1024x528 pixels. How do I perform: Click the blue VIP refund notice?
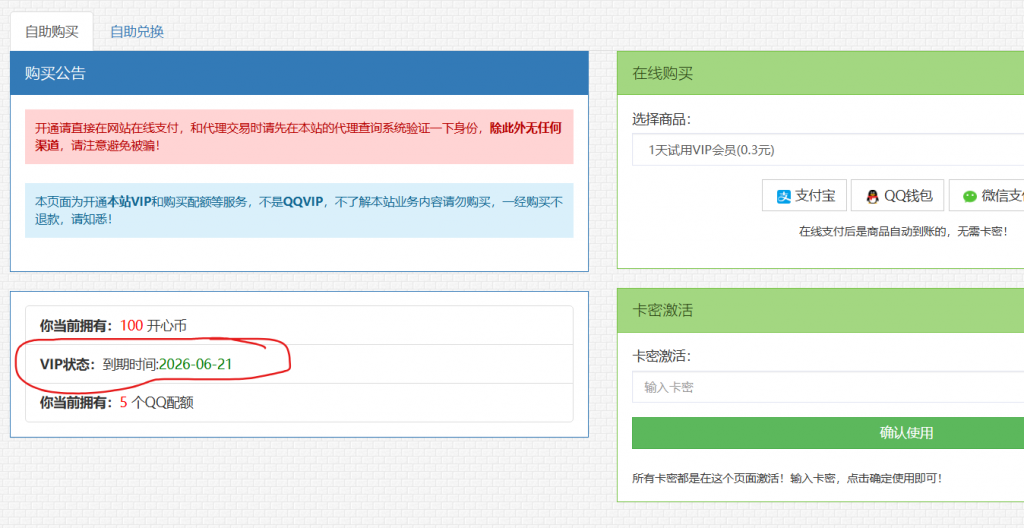click(x=299, y=210)
